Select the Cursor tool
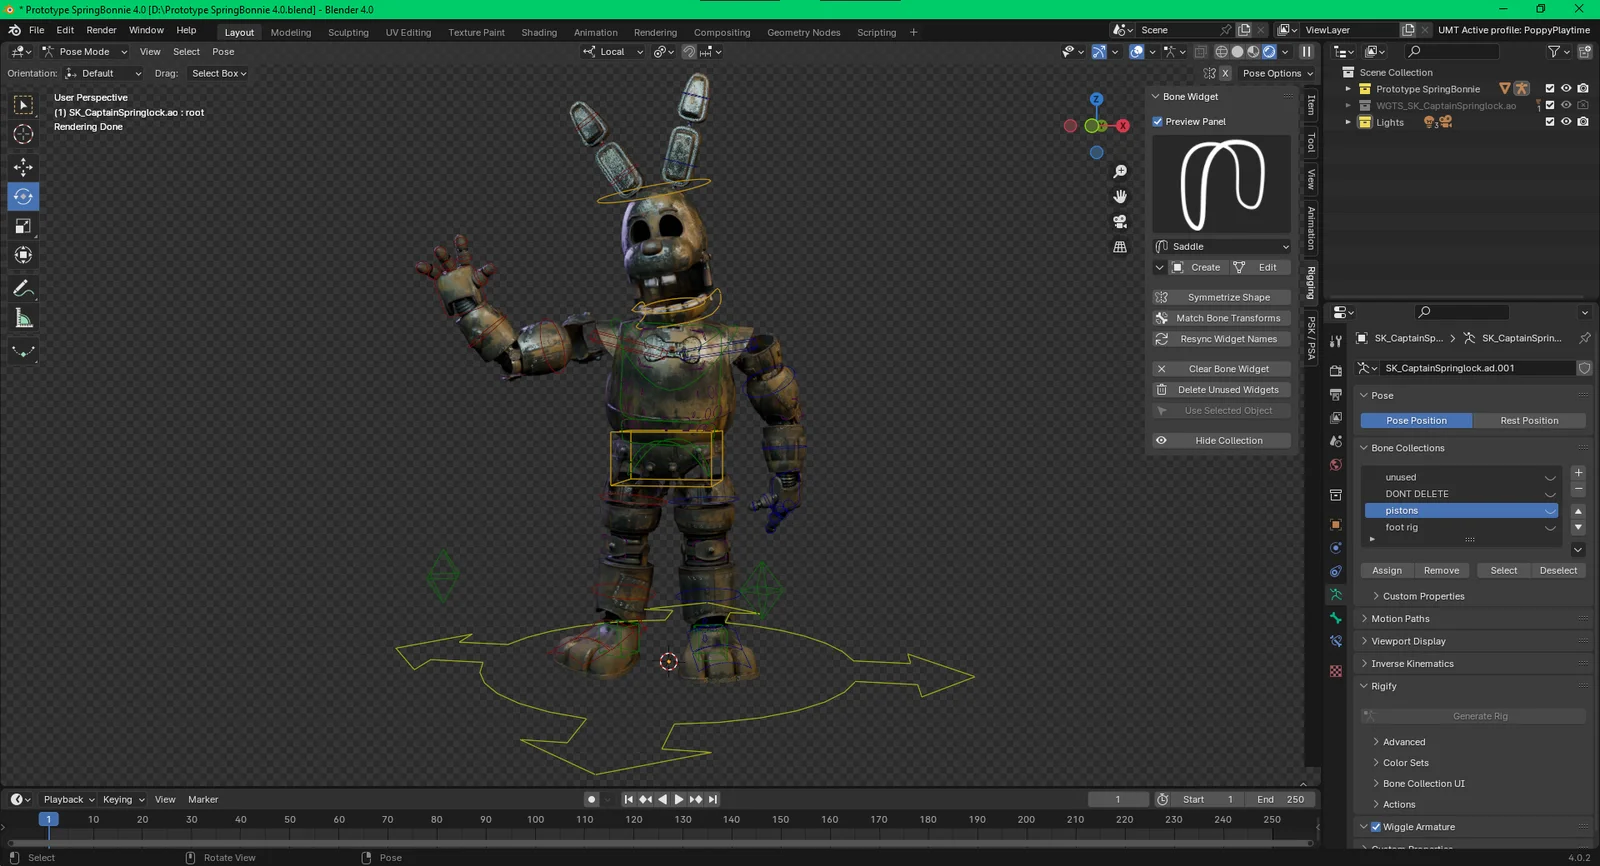 click(x=23, y=135)
